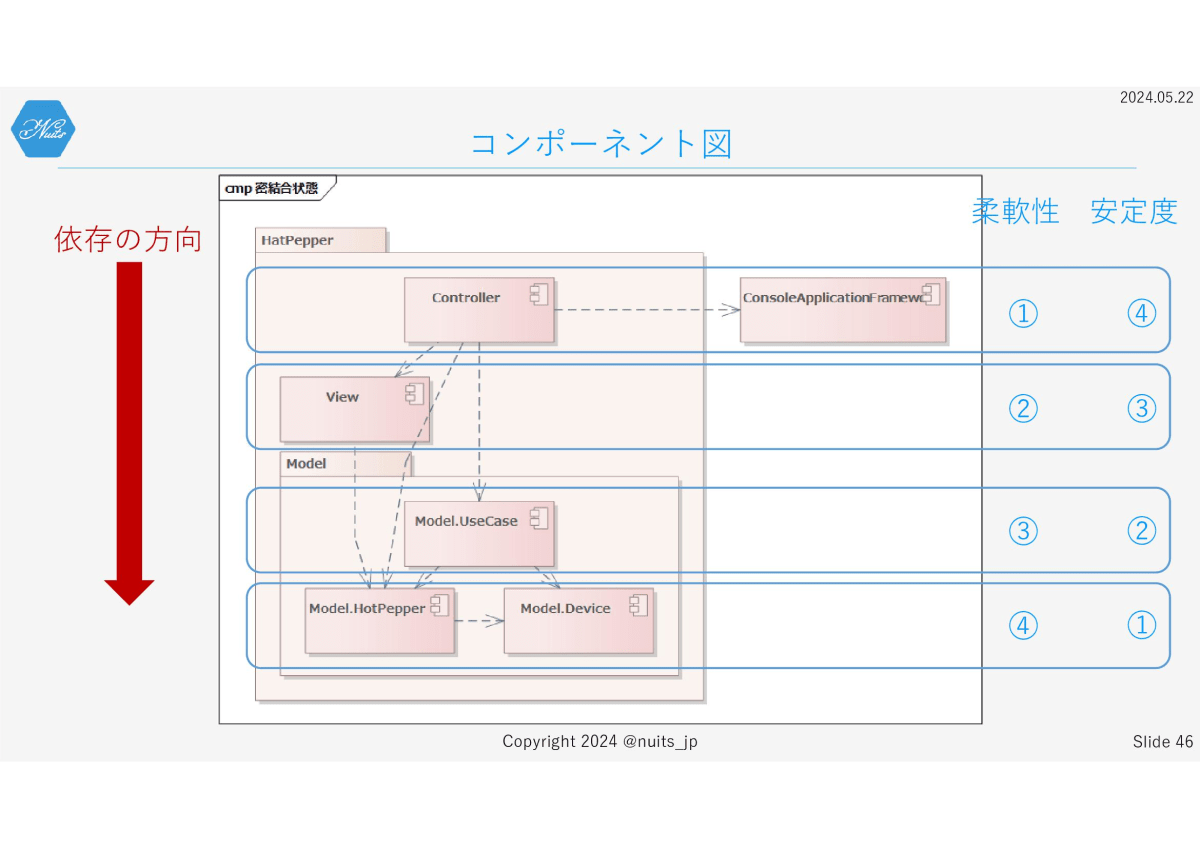Click the component icon on Model.Device box
The width and height of the screenshot is (1200, 848).
pos(638,605)
